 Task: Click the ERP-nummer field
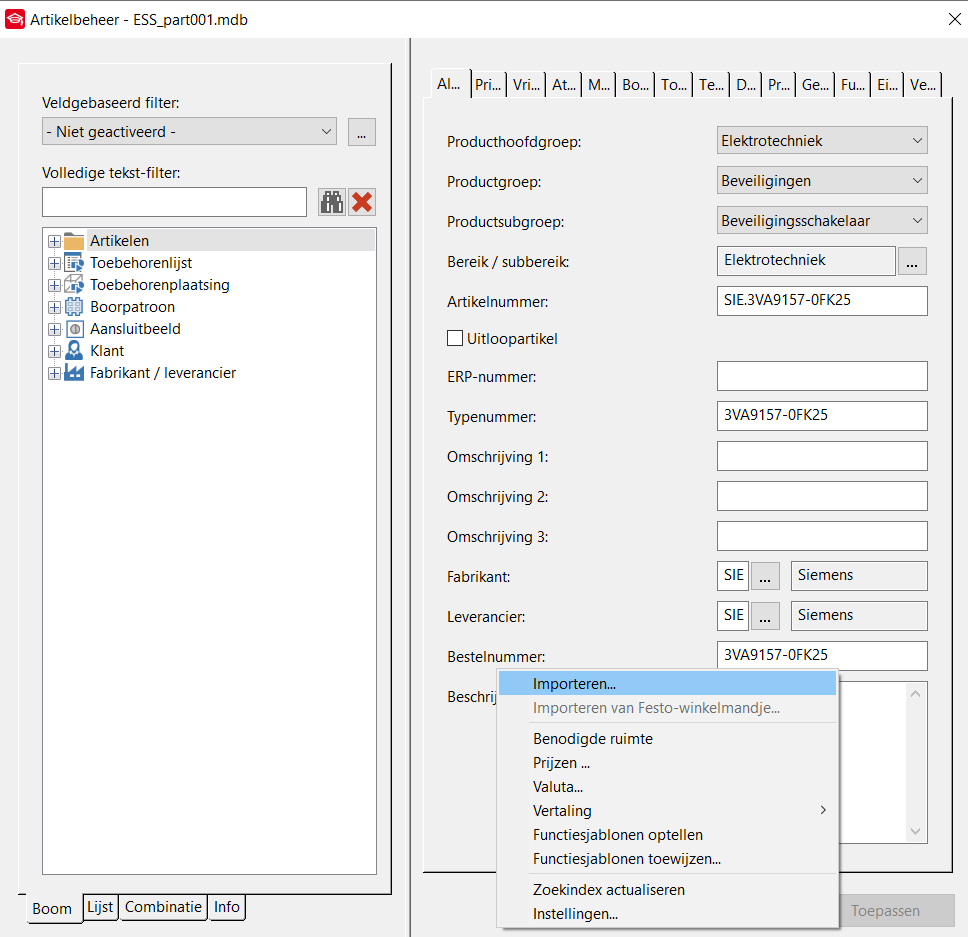(x=822, y=376)
